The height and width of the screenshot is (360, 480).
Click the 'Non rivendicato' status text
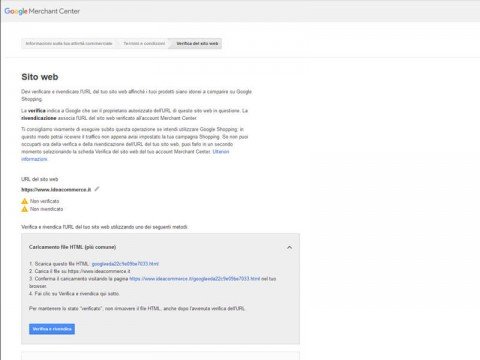pos(46,209)
